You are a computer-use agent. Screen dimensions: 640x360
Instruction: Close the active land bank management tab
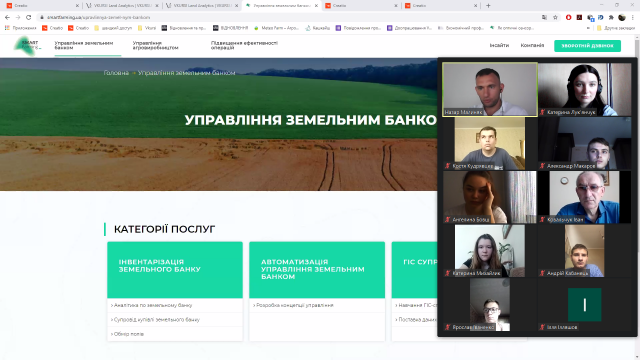tap(316, 6)
